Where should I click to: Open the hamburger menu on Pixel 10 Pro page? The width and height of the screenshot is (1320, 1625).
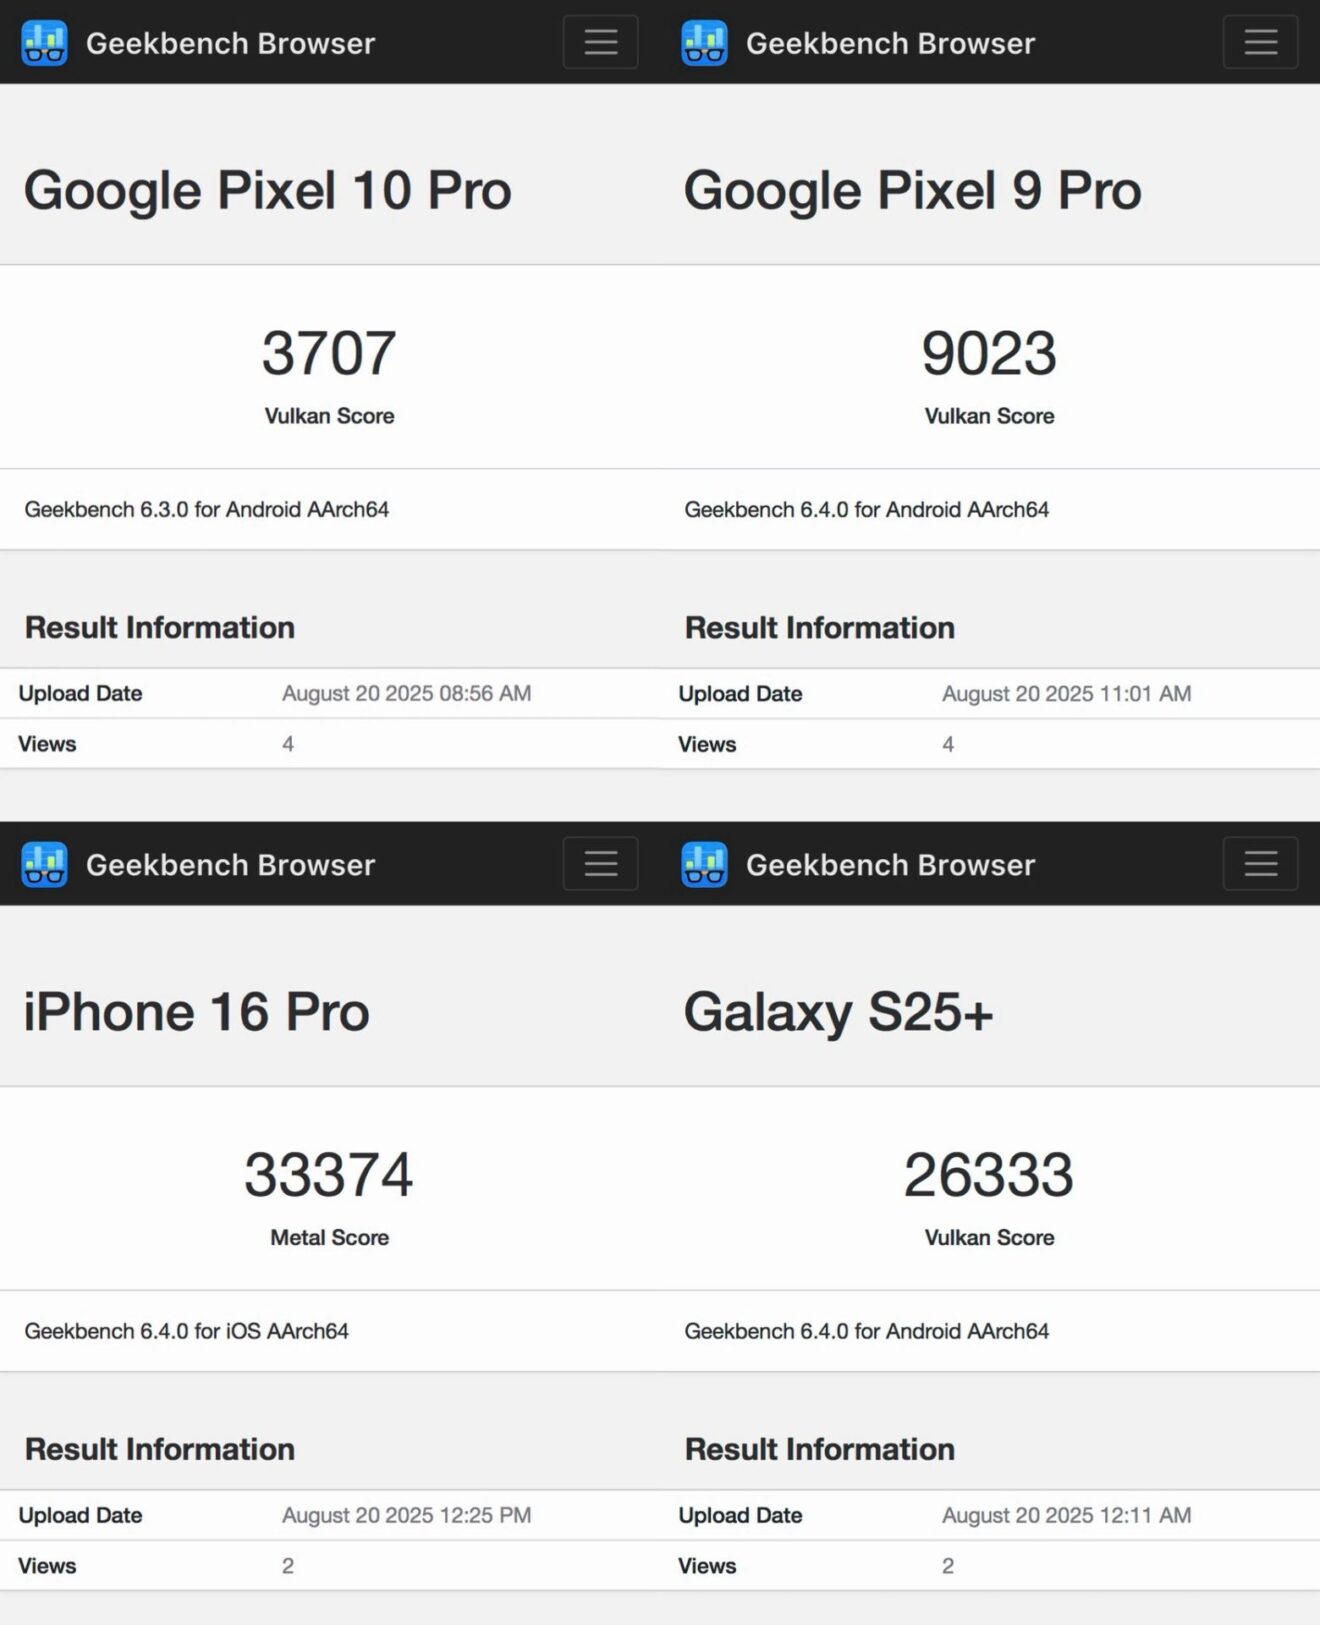point(600,42)
